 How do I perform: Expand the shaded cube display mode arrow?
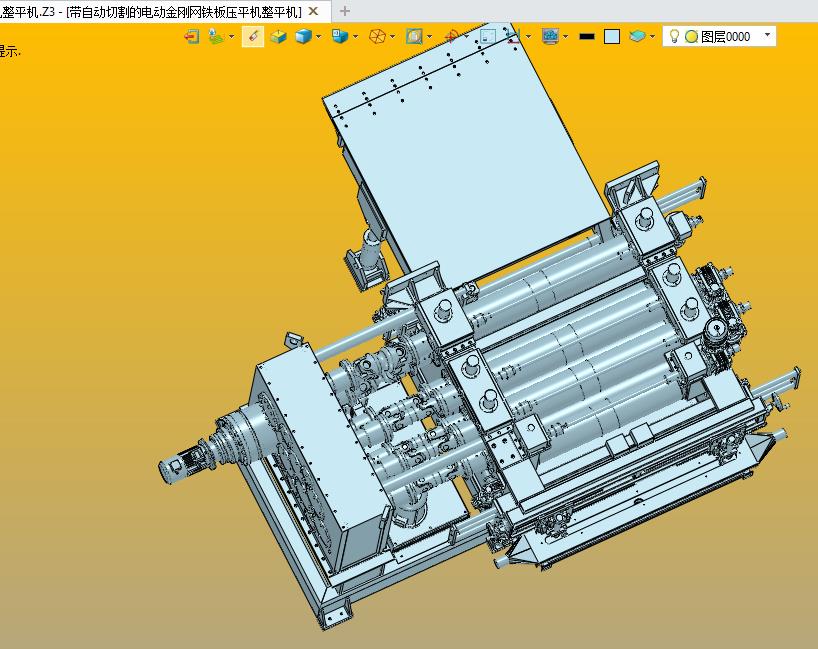coord(319,37)
